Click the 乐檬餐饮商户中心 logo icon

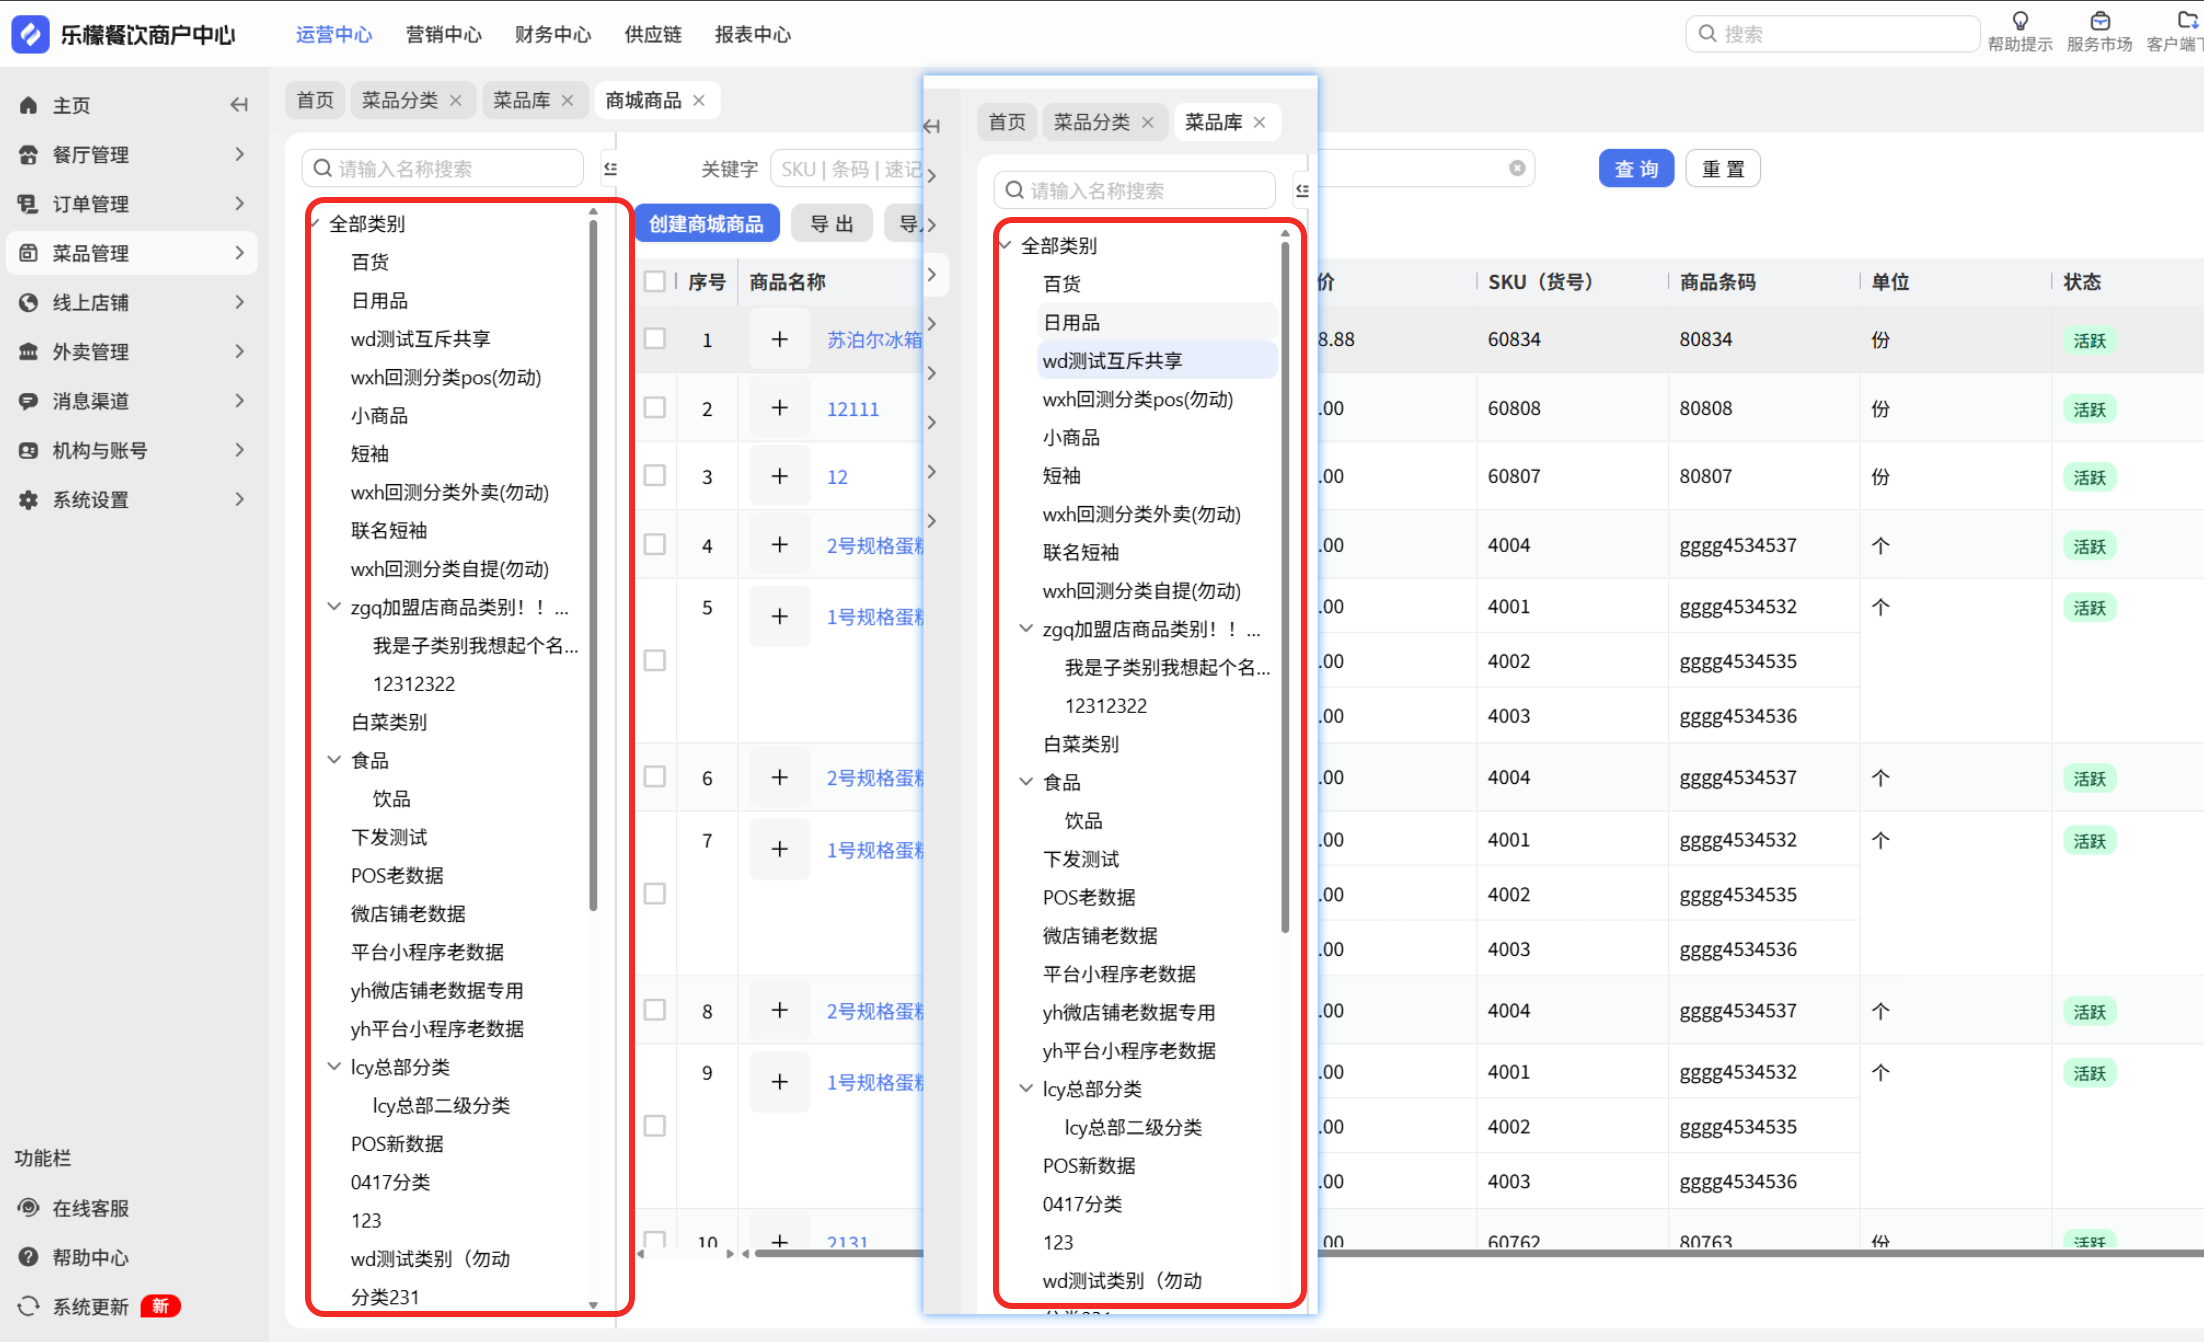(30, 34)
